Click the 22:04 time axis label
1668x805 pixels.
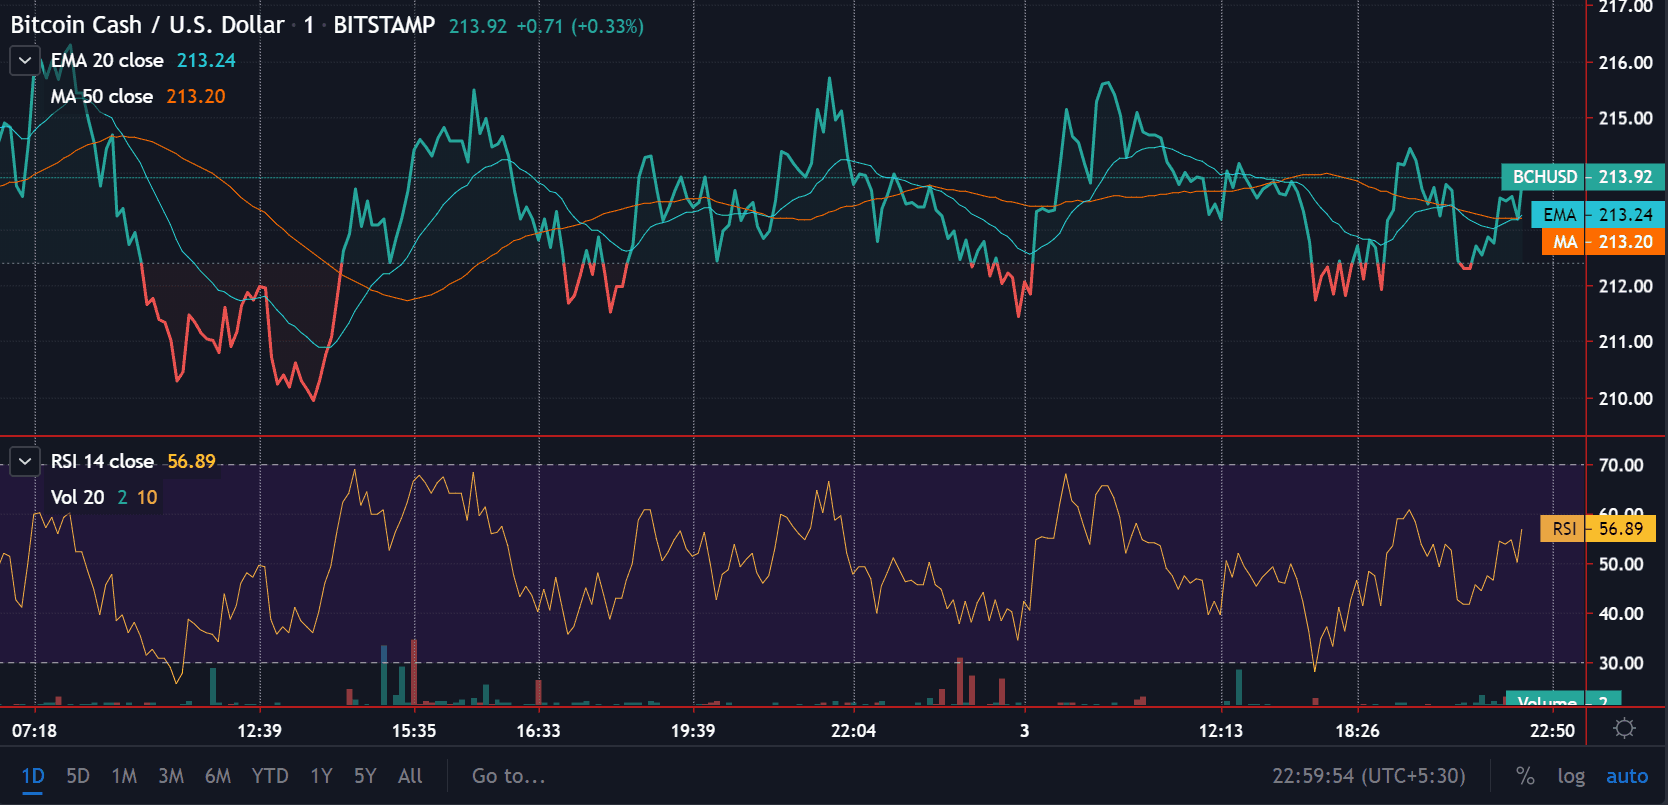pyautogui.click(x=853, y=731)
